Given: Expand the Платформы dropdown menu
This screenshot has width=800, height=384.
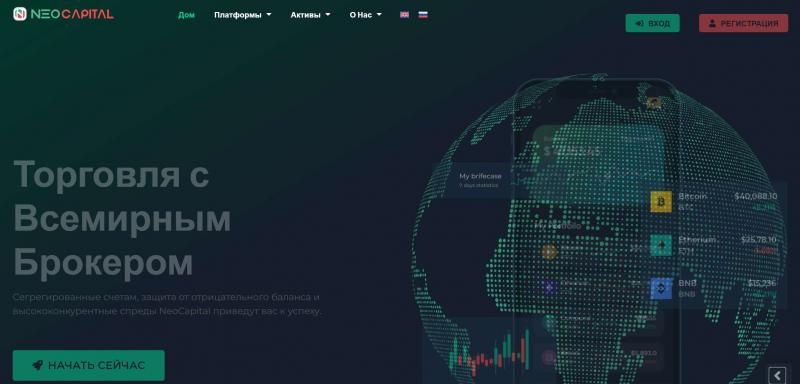Looking at the screenshot, I should 242,15.
